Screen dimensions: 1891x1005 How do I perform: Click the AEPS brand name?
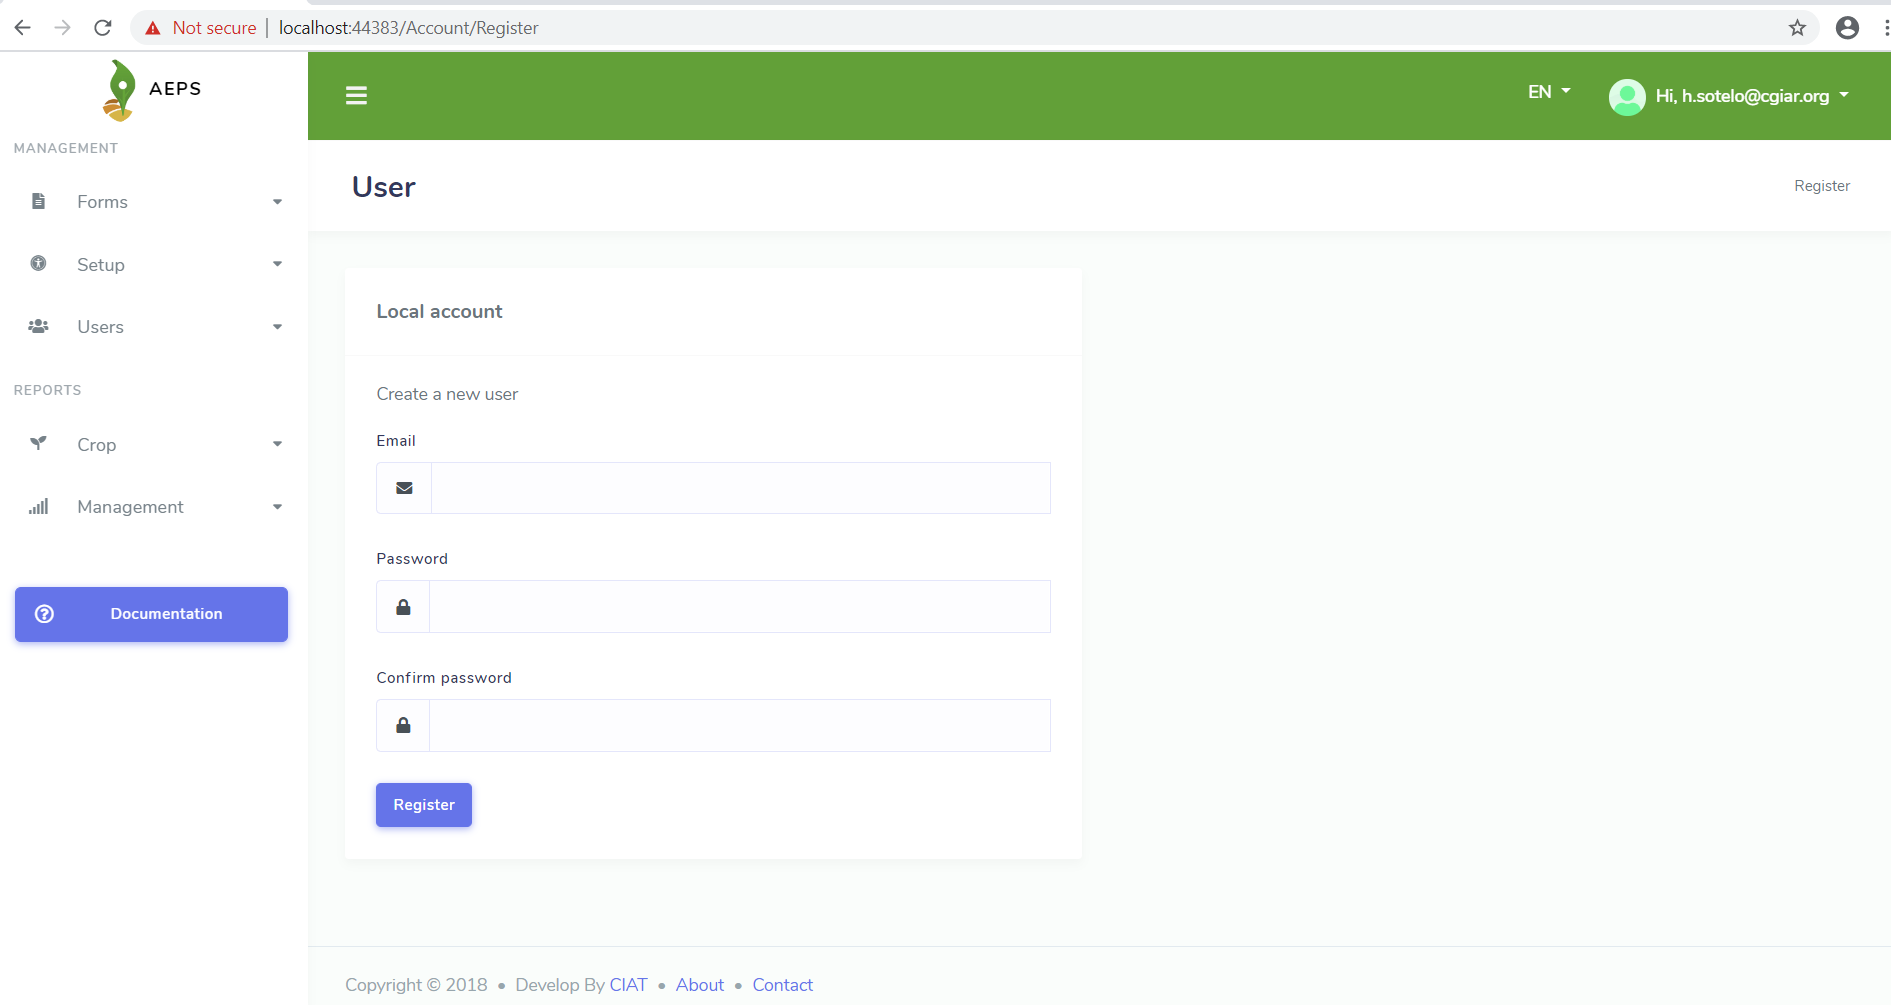175,88
